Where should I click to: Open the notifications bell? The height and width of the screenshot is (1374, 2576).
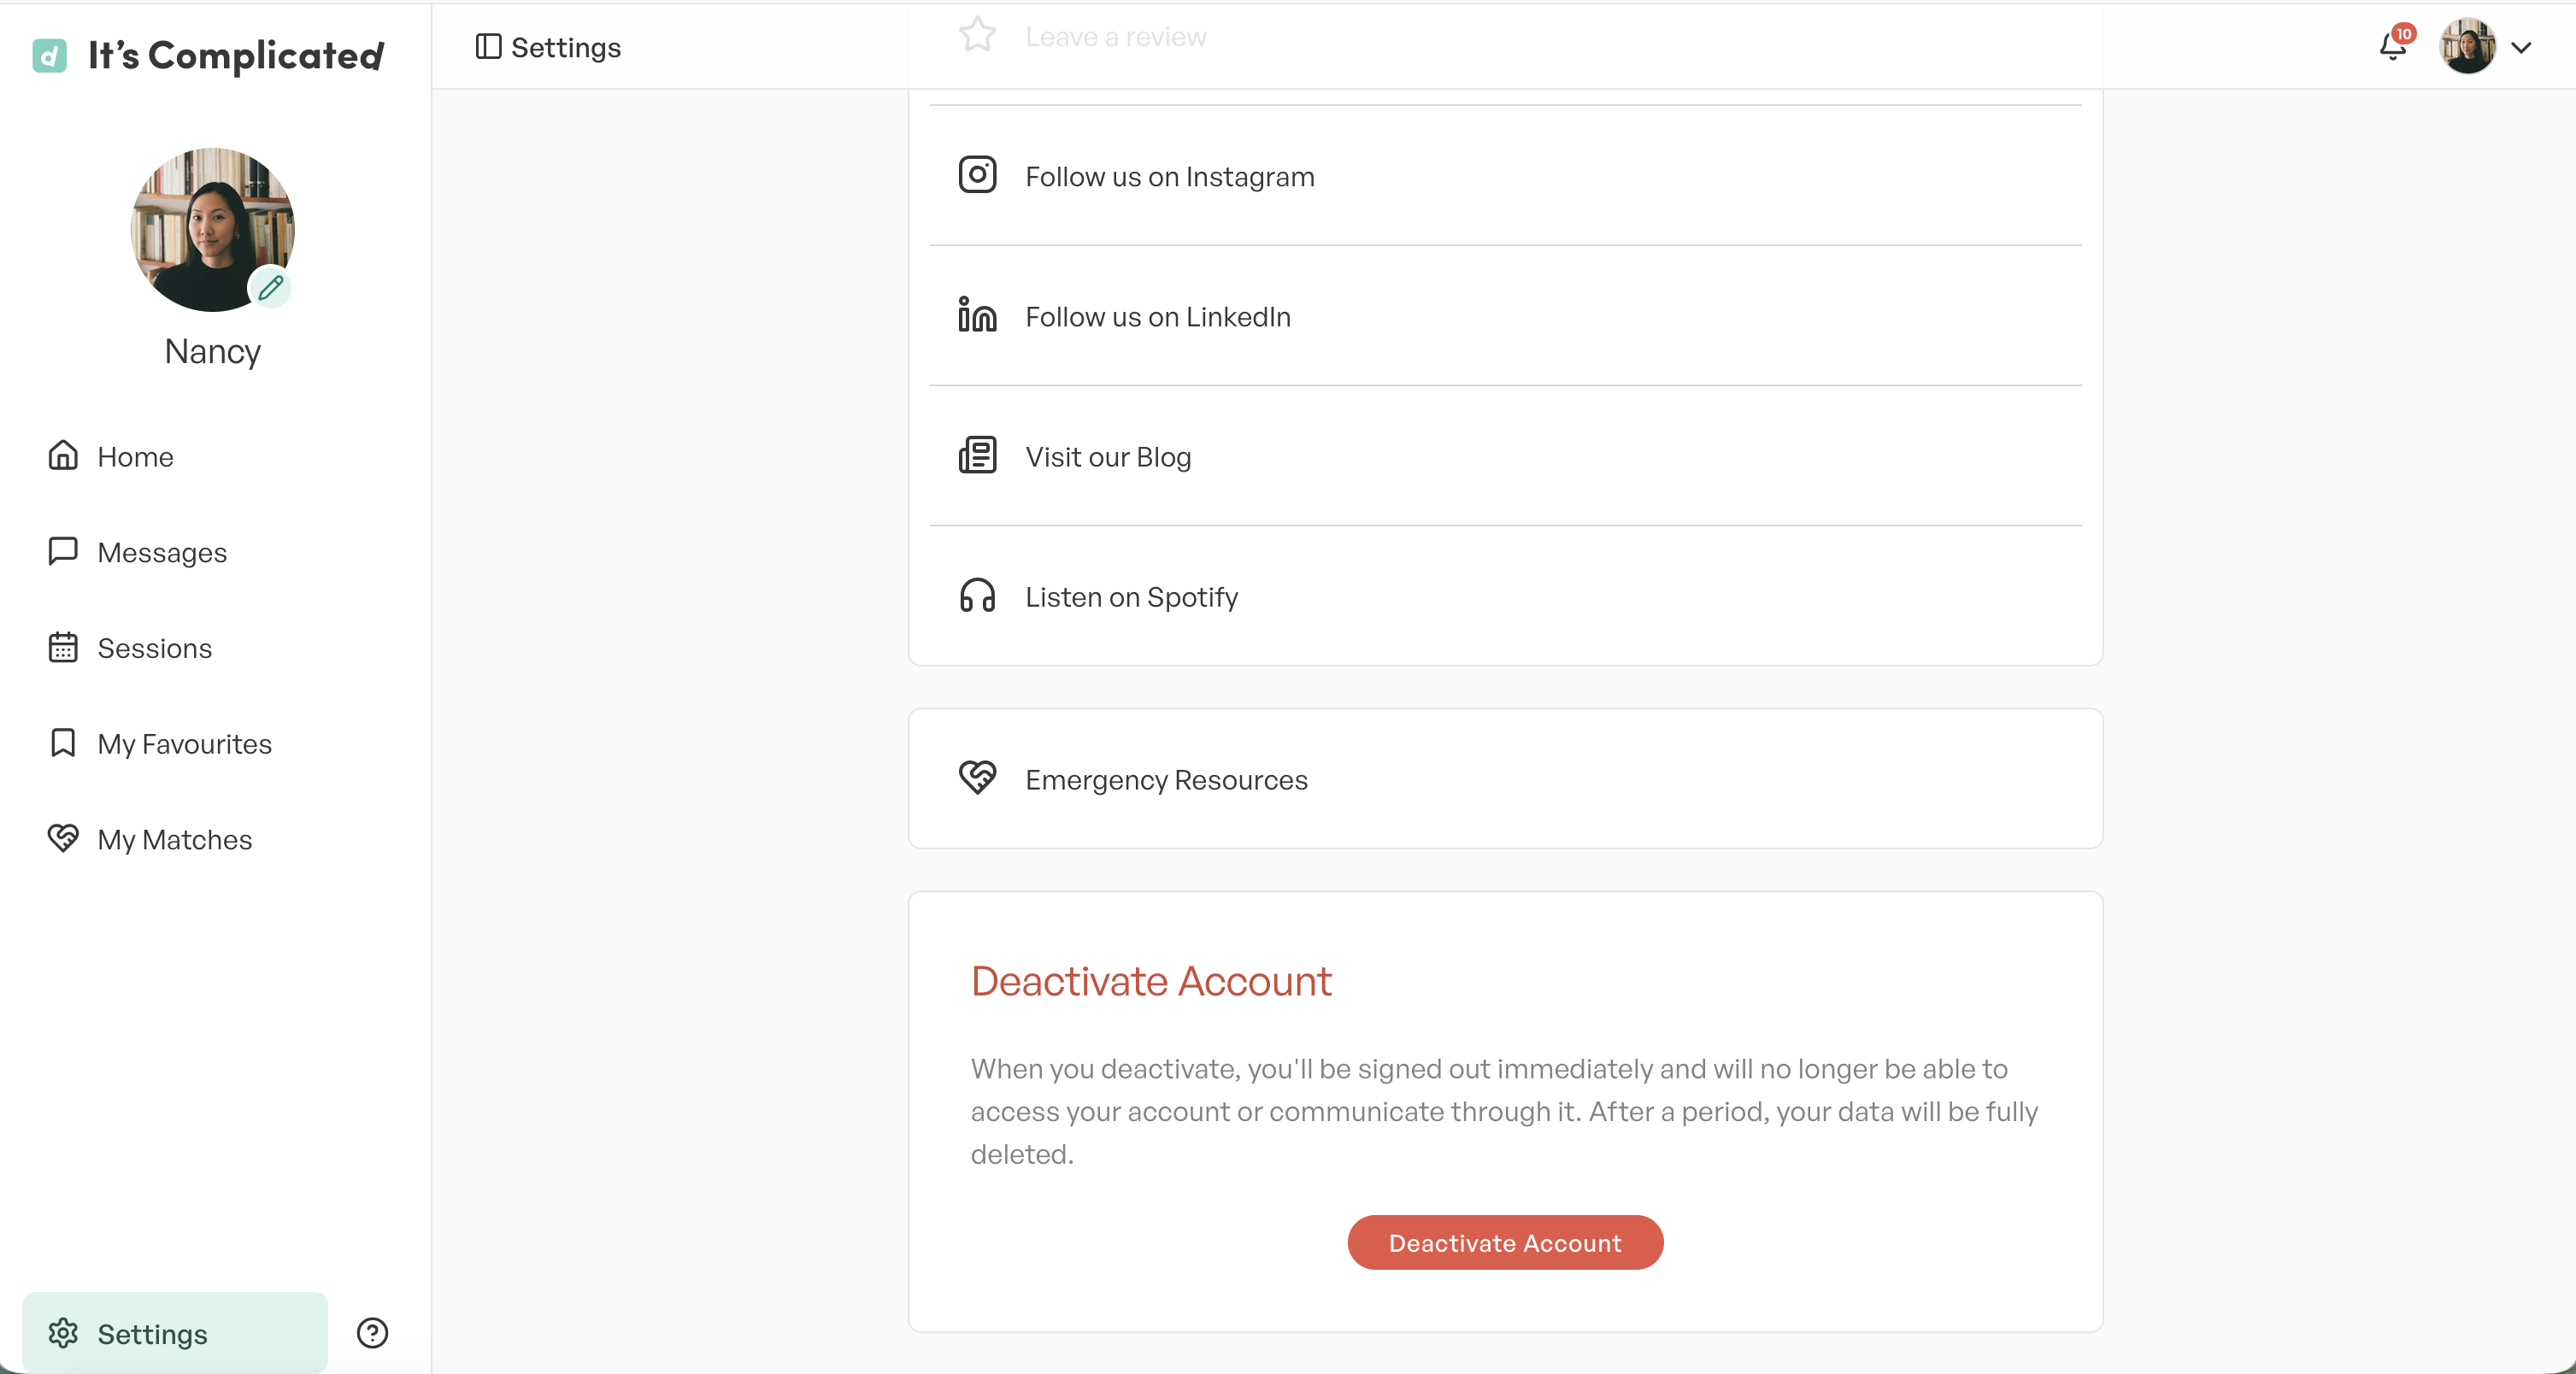click(2393, 46)
